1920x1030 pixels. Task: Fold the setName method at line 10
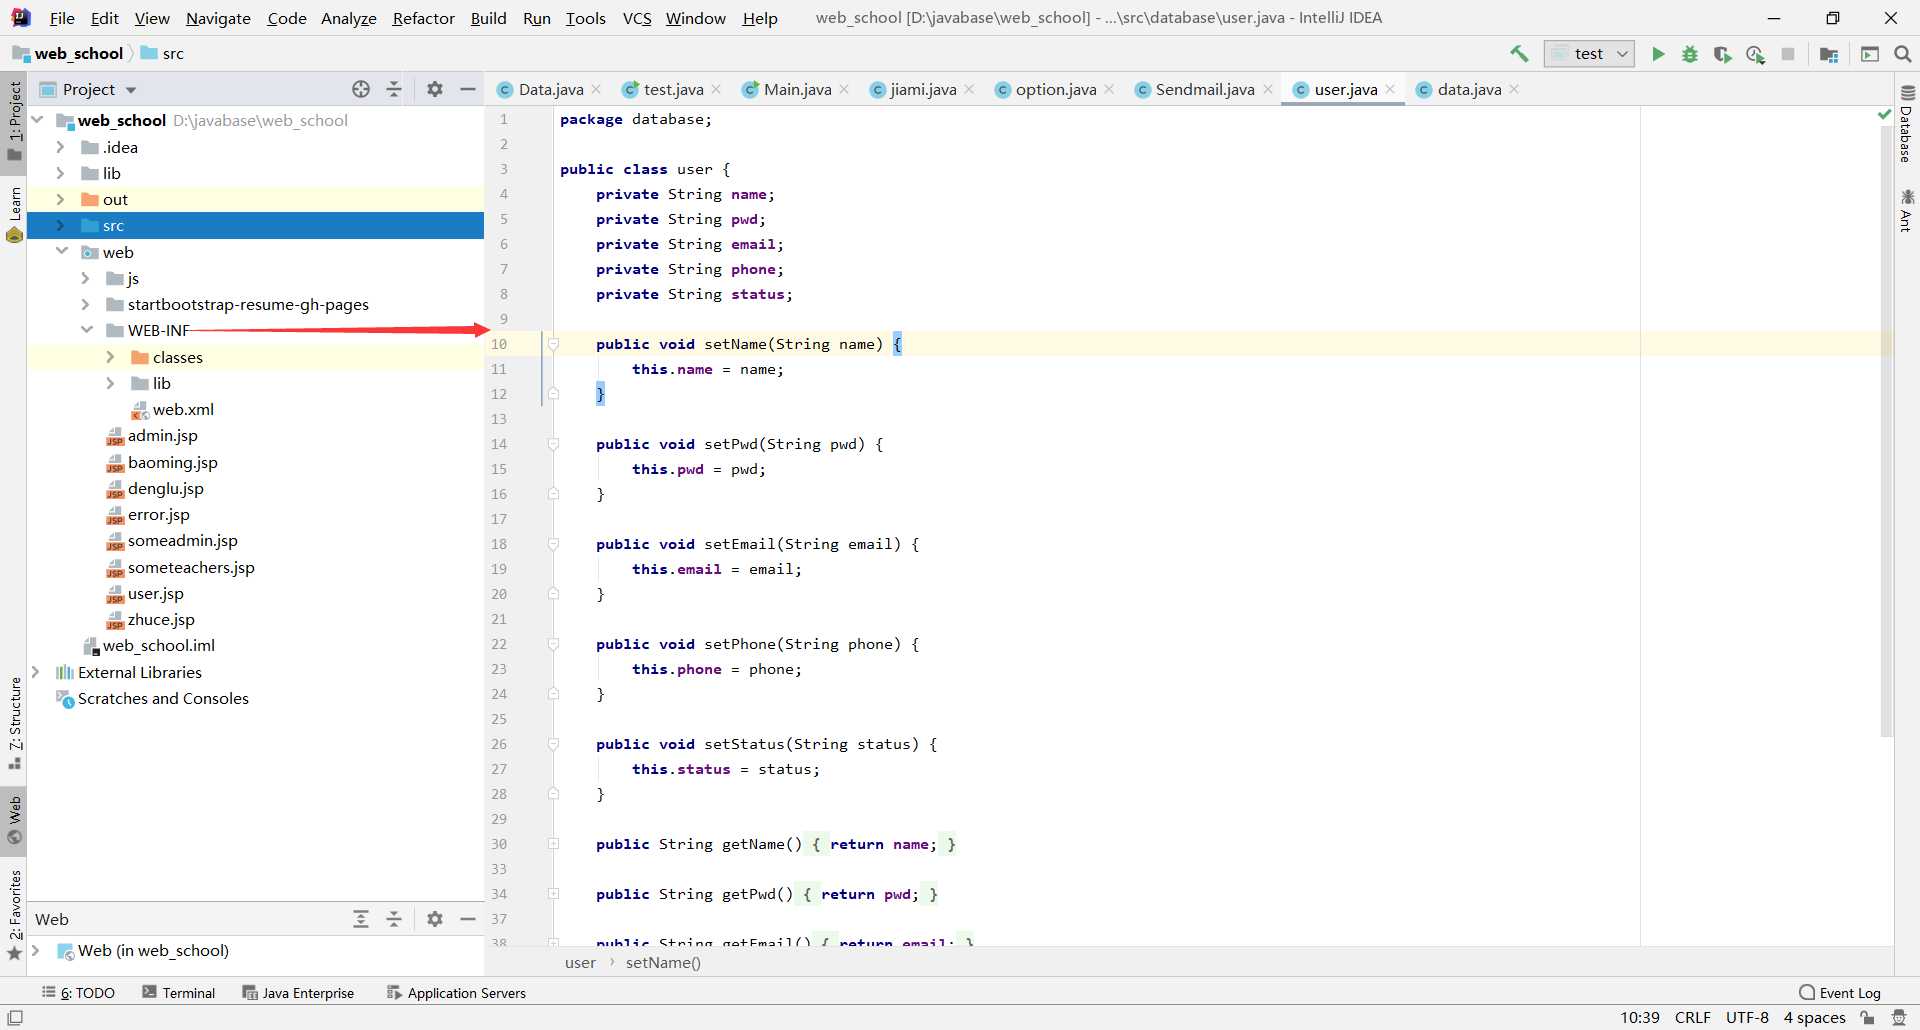click(x=553, y=344)
